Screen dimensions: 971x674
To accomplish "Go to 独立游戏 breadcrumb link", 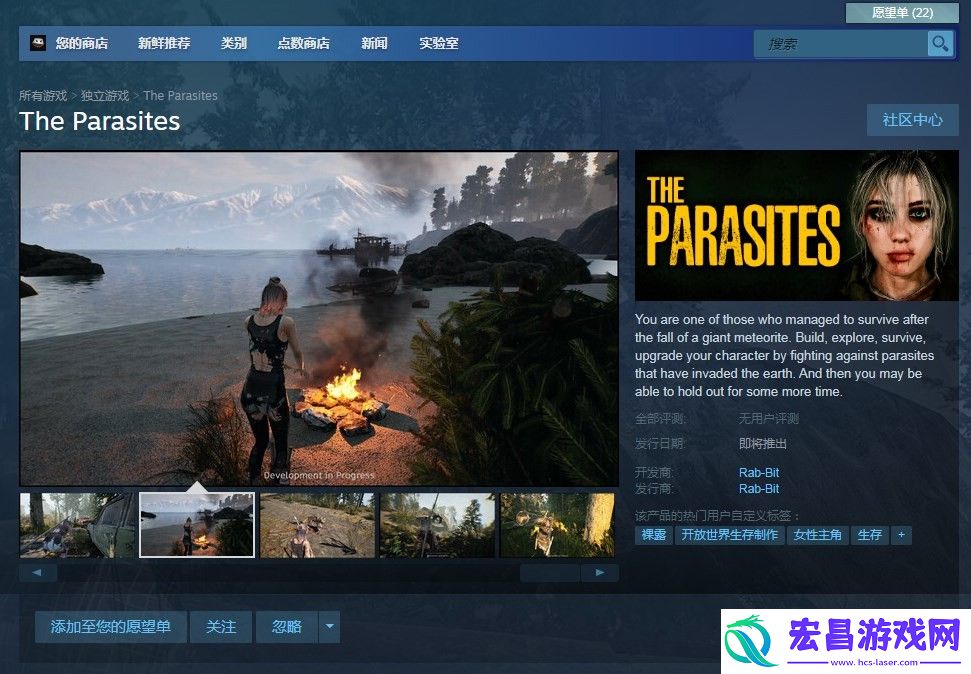I will (105, 95).
